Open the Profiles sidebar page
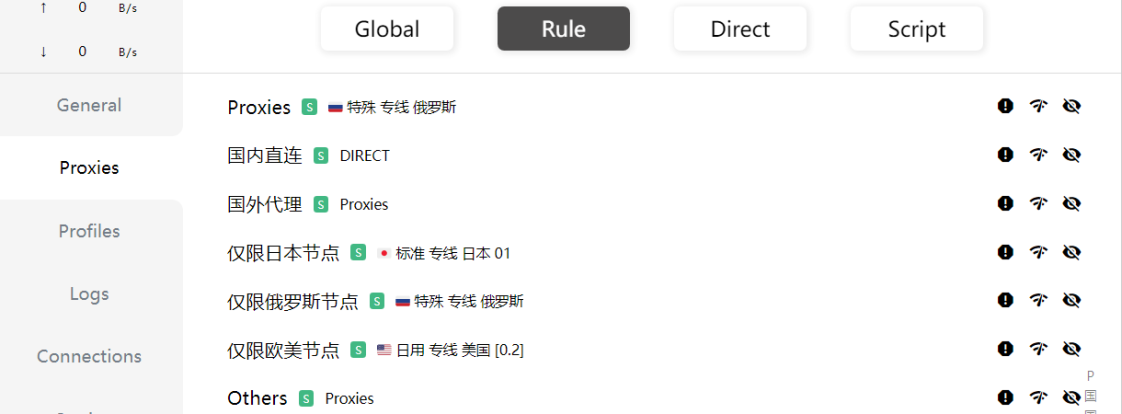 click(89, 231)
